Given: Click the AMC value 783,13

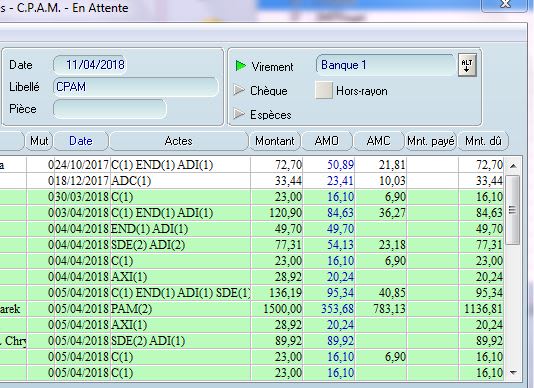Looking at the screenshot, I should [389, 309].
